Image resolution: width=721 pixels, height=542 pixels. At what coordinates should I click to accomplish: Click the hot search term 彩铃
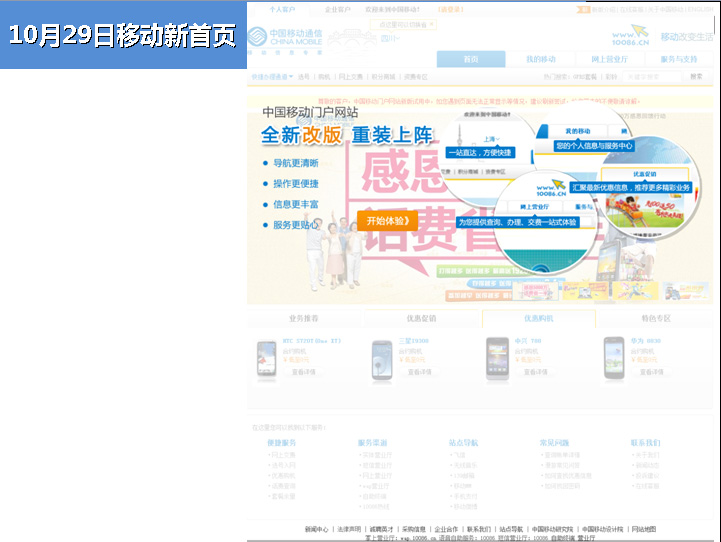click(x=611, y=77)
